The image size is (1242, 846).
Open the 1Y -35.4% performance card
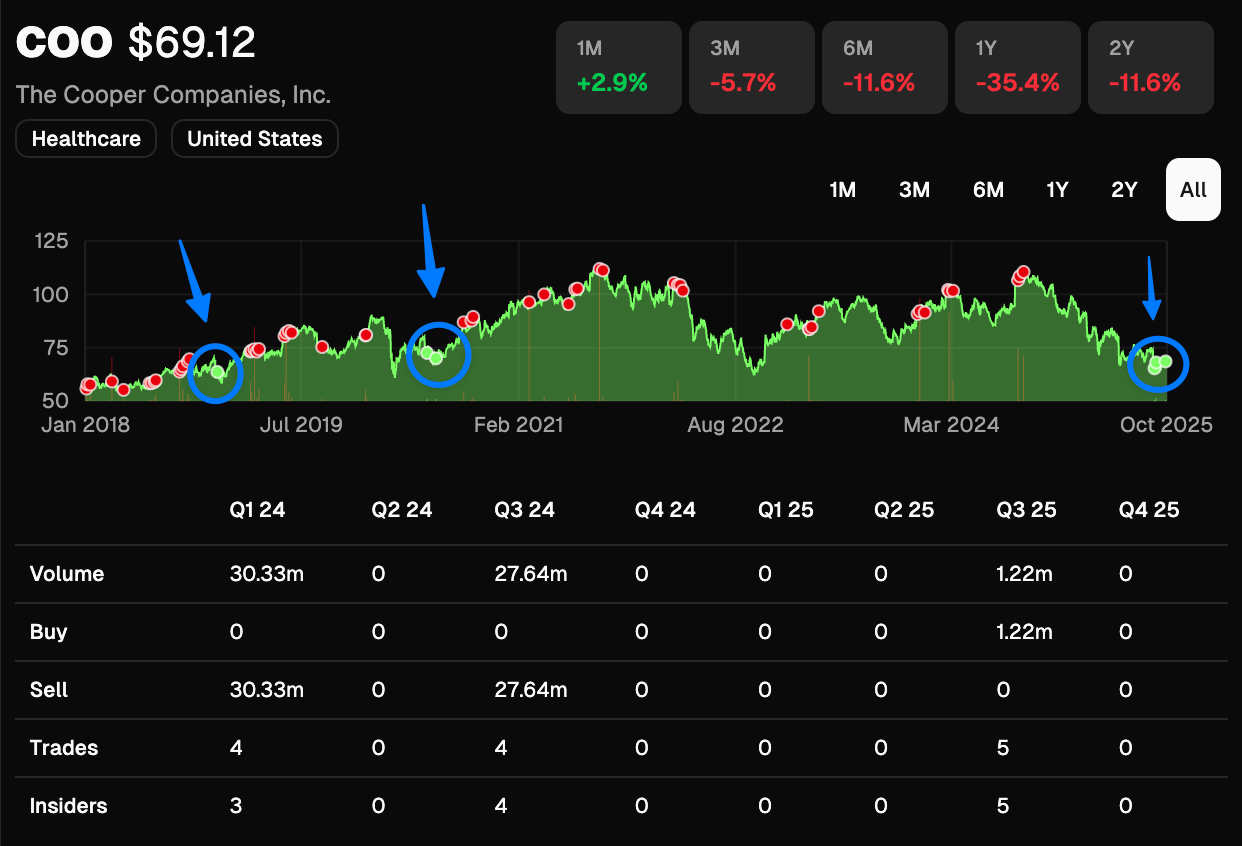click(1017, 67)
